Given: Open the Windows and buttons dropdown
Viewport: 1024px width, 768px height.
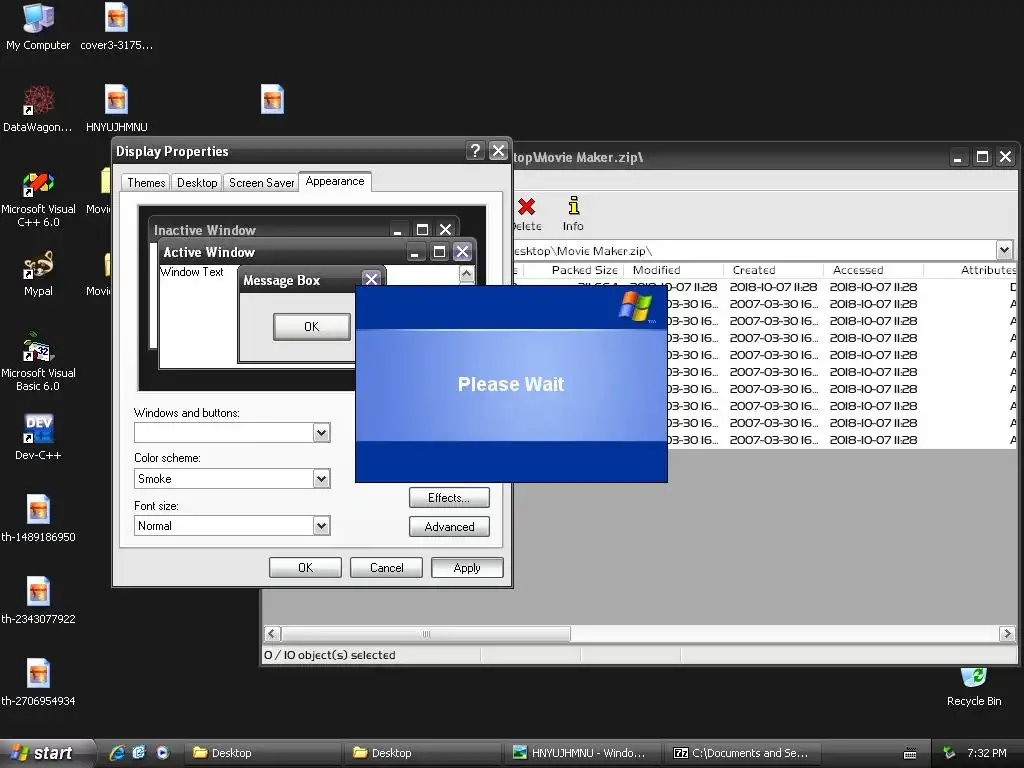Looking at the screenshot, I should click(x=321, y=433).
